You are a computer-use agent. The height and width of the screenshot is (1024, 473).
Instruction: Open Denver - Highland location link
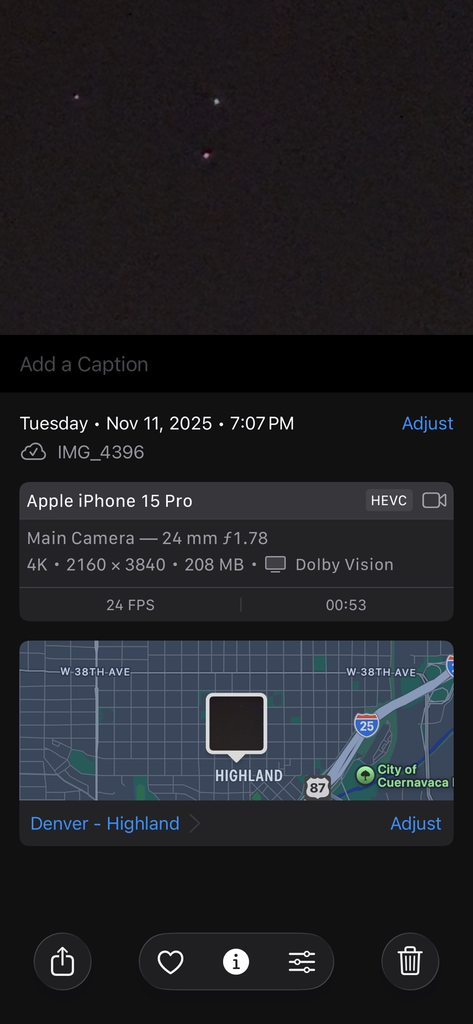(105, 824)
